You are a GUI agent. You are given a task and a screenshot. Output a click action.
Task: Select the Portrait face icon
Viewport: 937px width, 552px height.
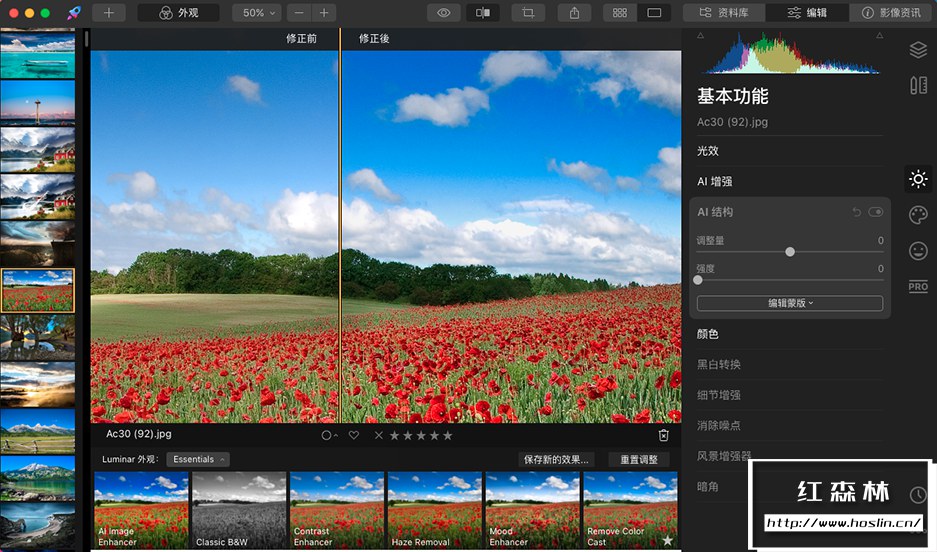(918, 250)
